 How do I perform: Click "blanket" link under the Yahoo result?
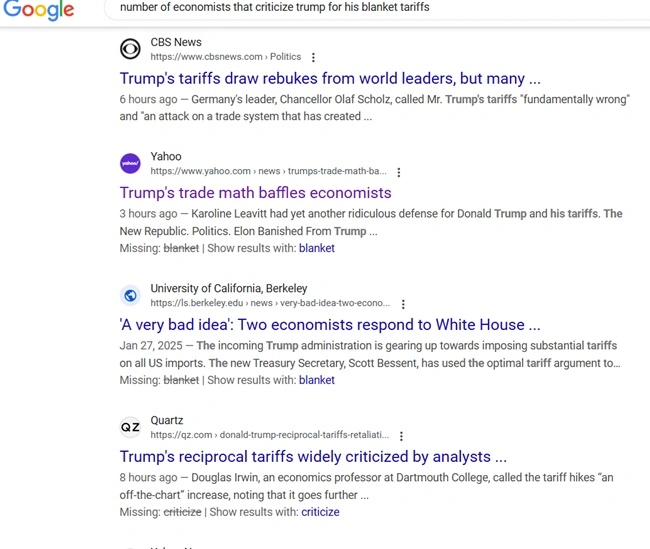click(316, 248)
